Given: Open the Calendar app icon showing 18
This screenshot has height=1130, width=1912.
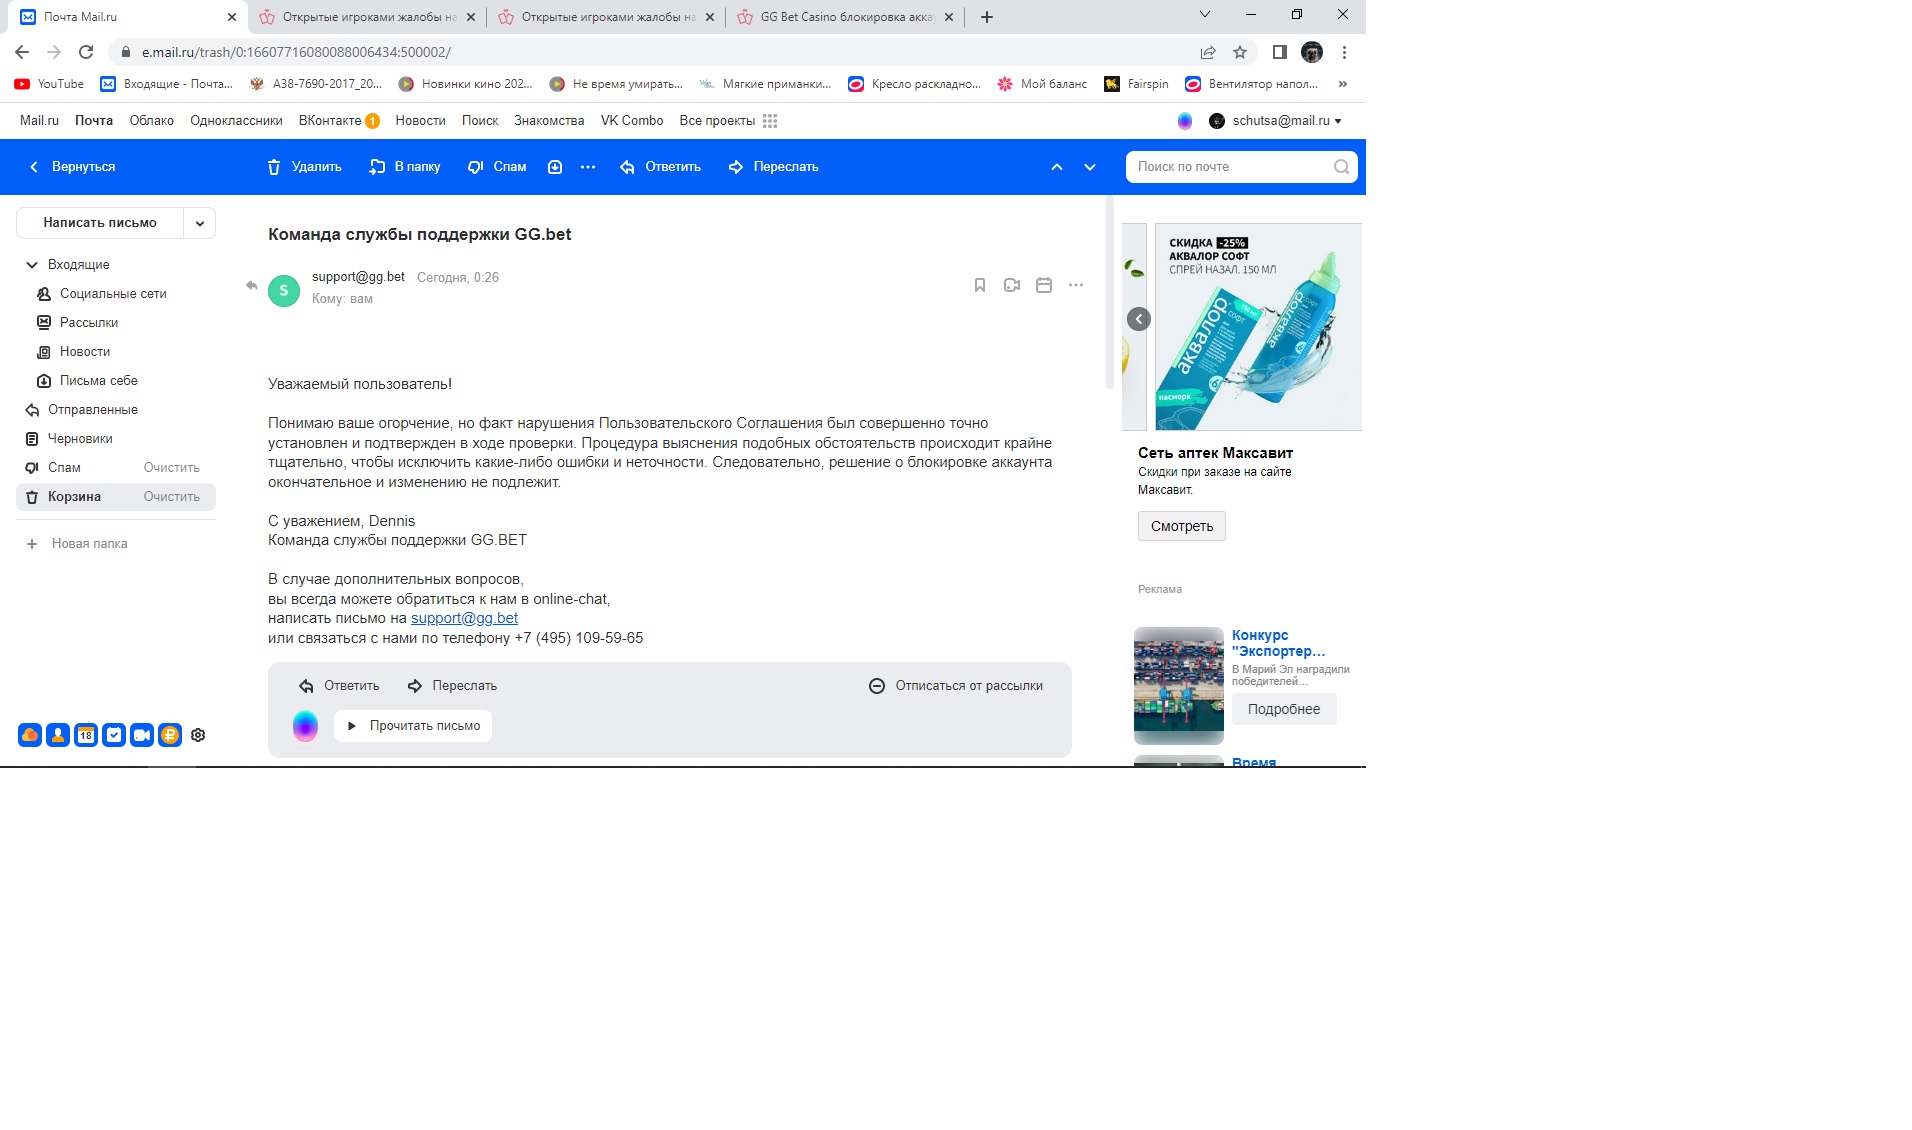Looking at the screenshot, I should coord(86,735).
